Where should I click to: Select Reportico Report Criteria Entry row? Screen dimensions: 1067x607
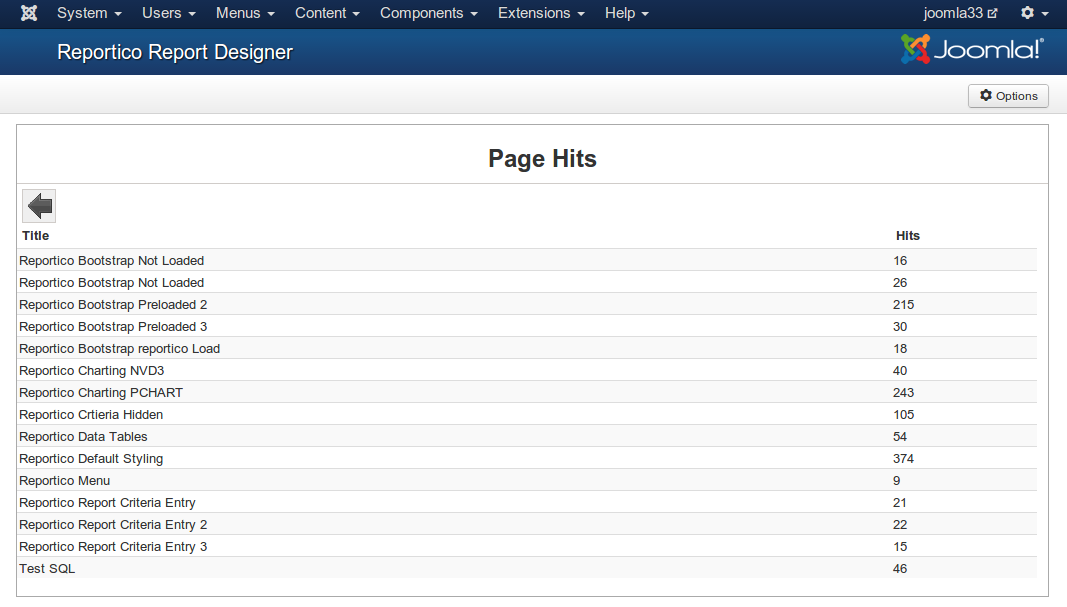coord(527,502)
